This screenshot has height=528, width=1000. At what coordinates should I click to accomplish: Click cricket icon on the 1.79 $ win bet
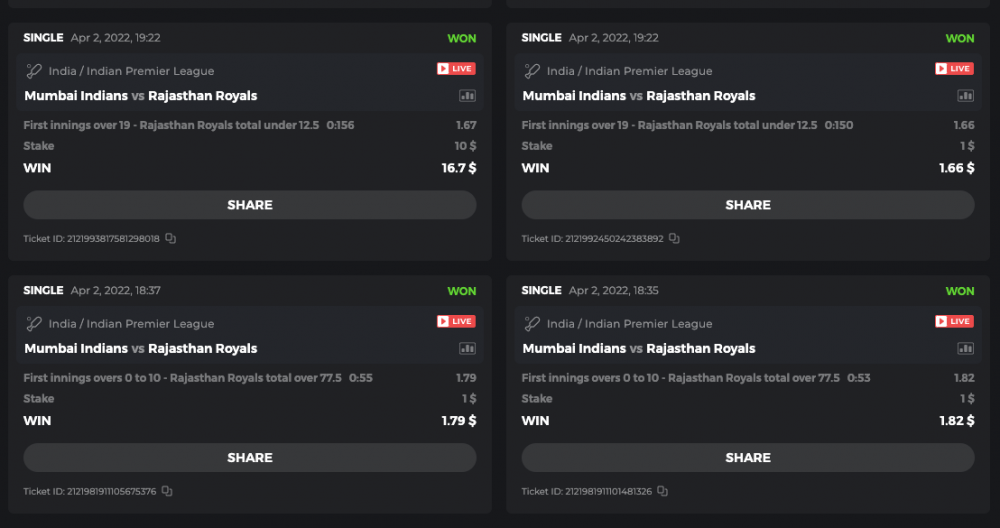34,324
